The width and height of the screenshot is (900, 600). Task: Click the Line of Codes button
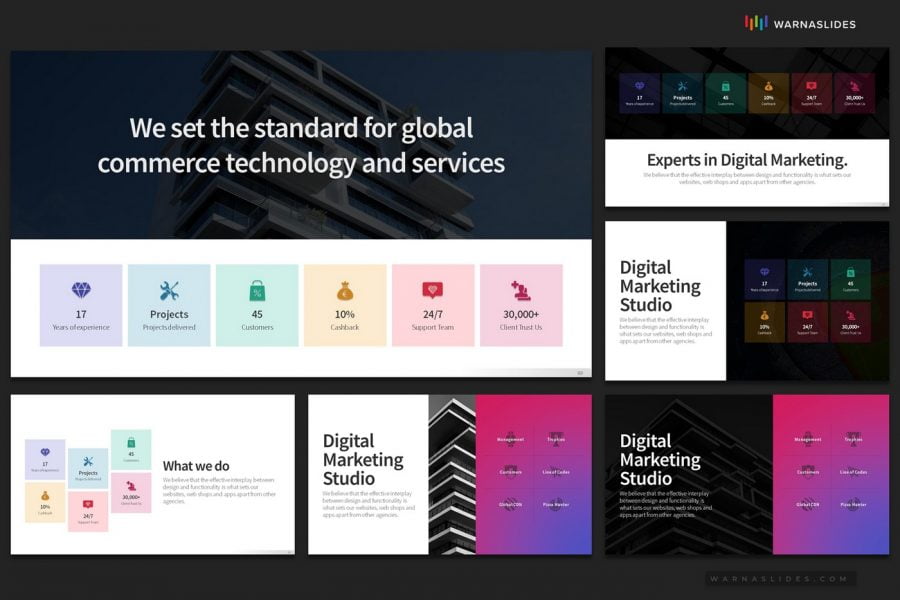pos(853,470)
